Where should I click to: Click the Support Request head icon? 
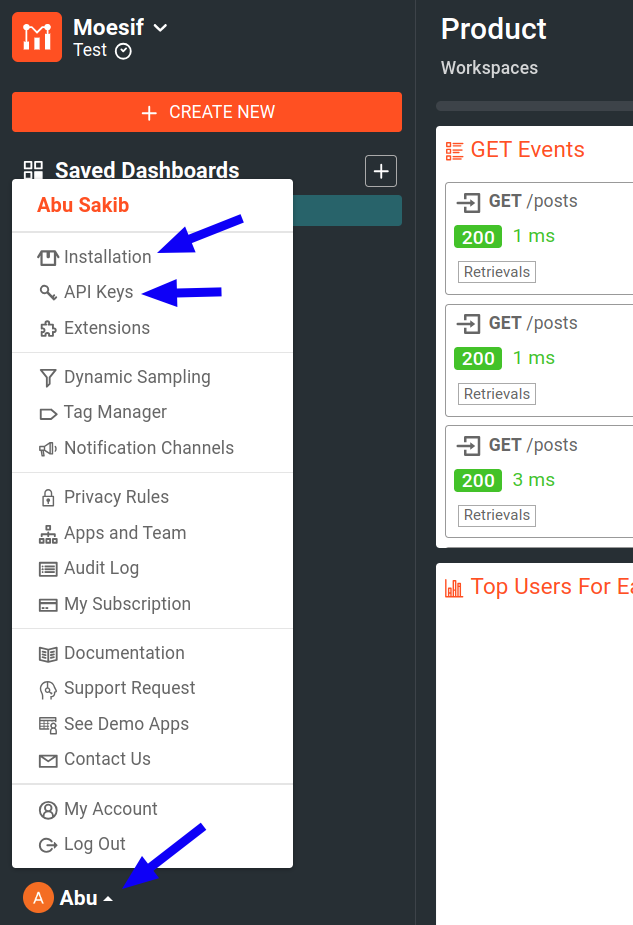[x=48, y=690]
